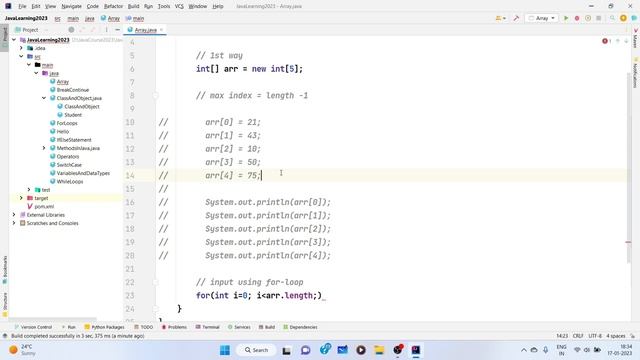Expand the target folder
Image resolution: width=640 pixels, height=360 pixels.
(x=21, y=198)
